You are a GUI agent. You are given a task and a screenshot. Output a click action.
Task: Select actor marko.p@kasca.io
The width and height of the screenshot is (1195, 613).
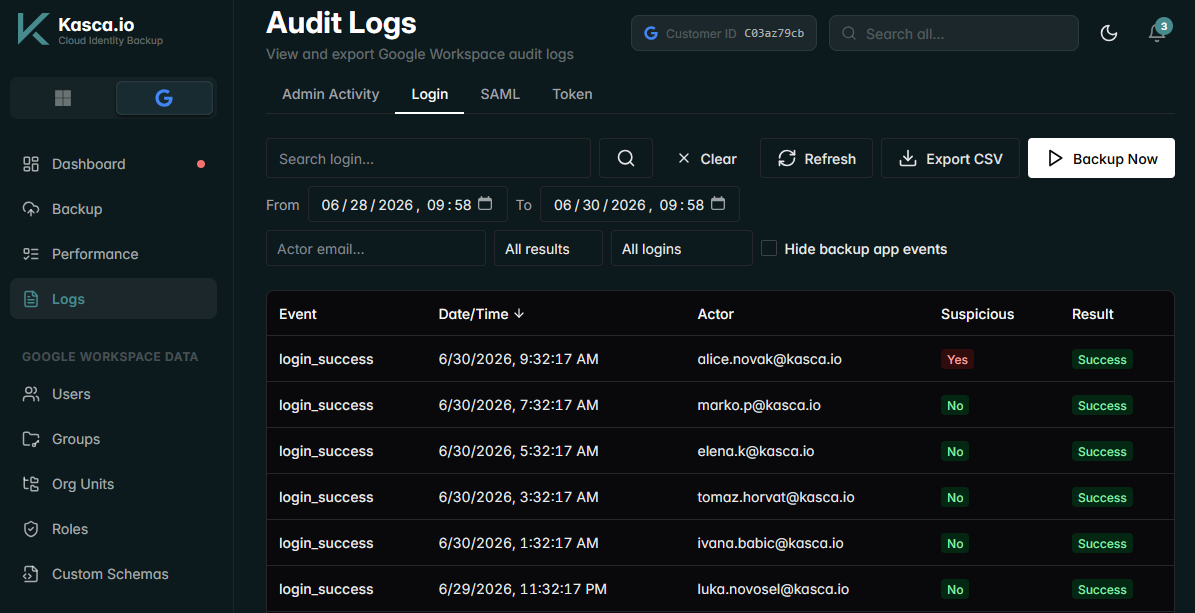pos(759,405)
